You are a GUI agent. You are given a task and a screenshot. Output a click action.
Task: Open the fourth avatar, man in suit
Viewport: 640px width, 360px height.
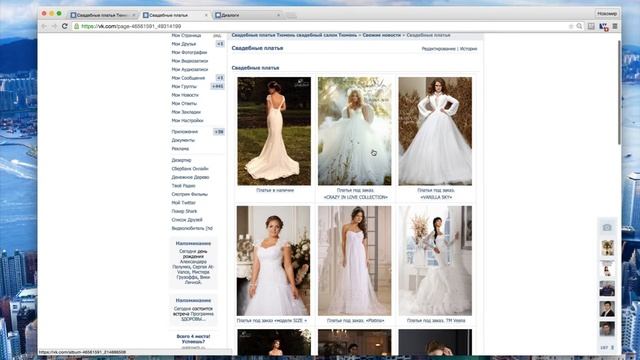(x=607, y=309)
